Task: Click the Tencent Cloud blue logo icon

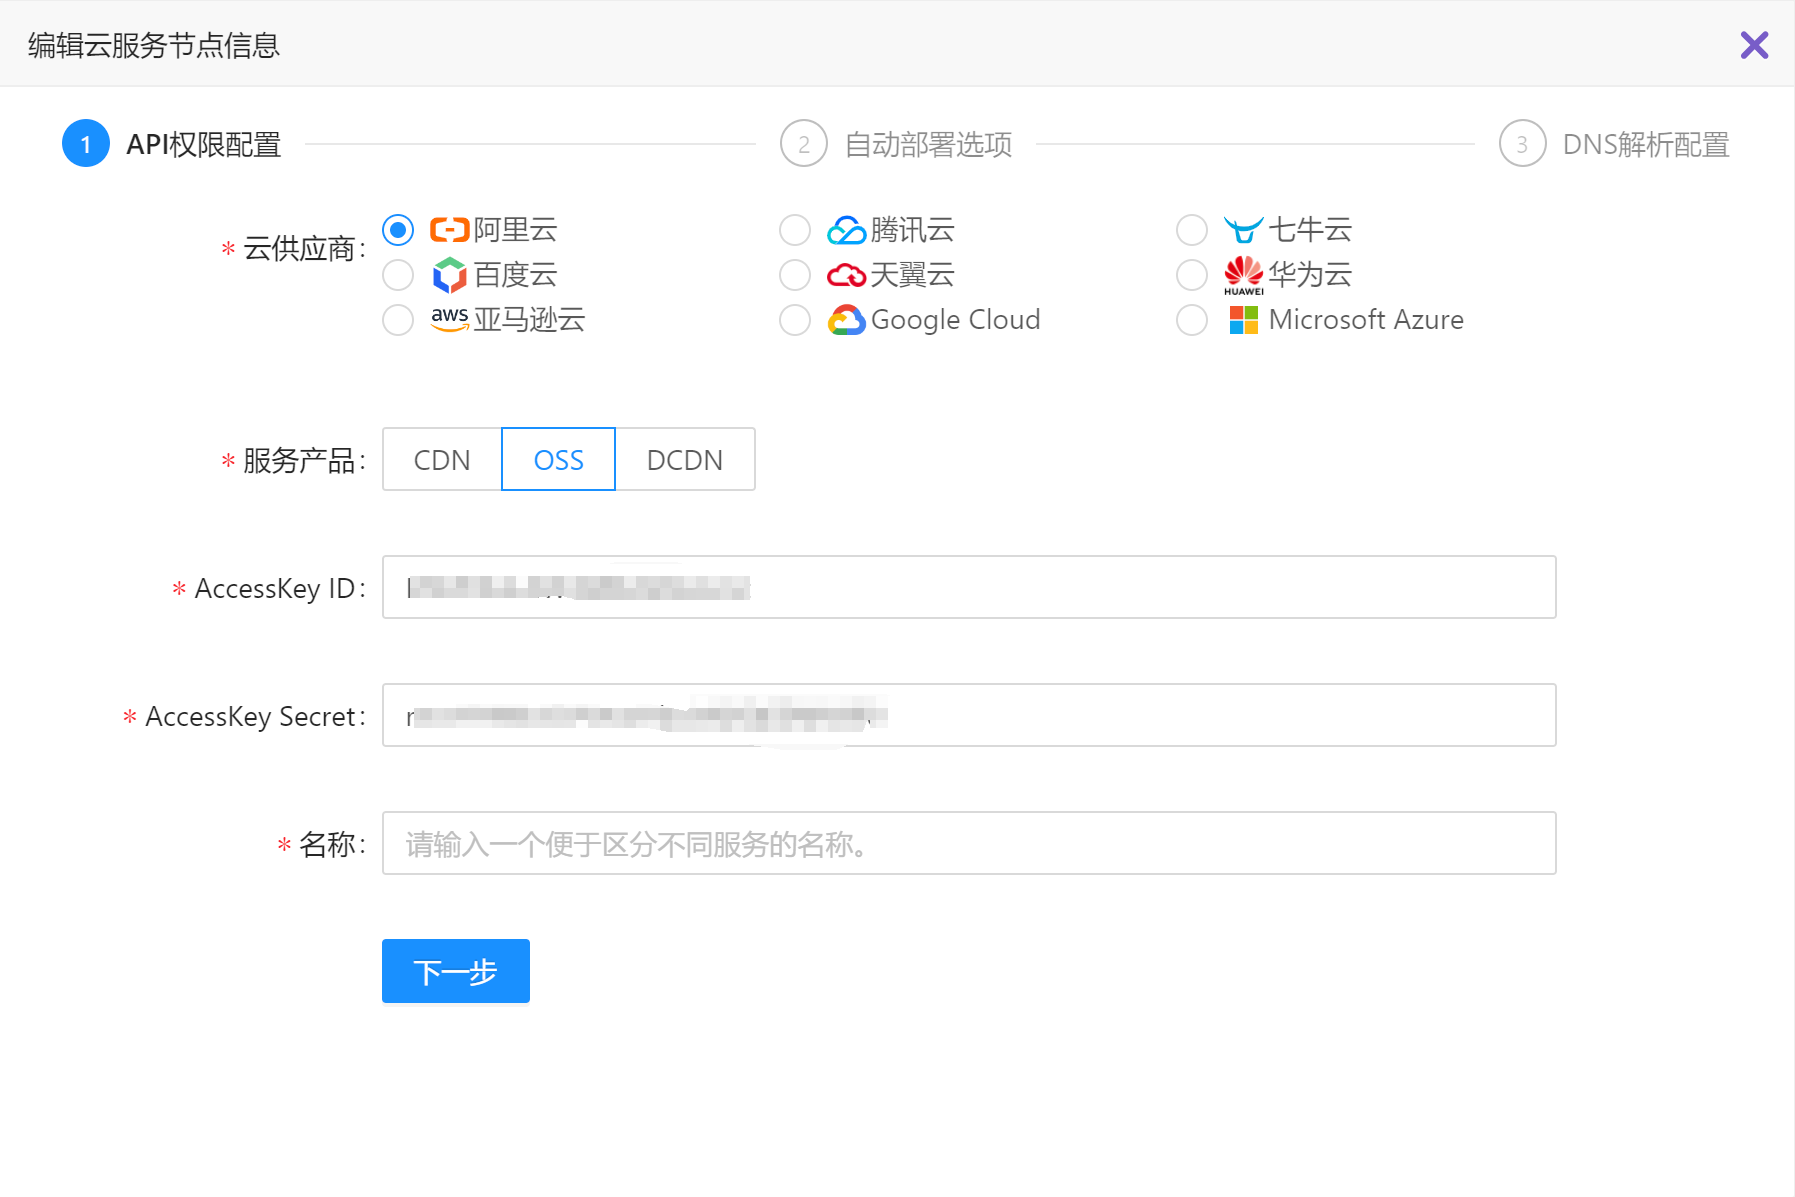Action: [846, 231]
